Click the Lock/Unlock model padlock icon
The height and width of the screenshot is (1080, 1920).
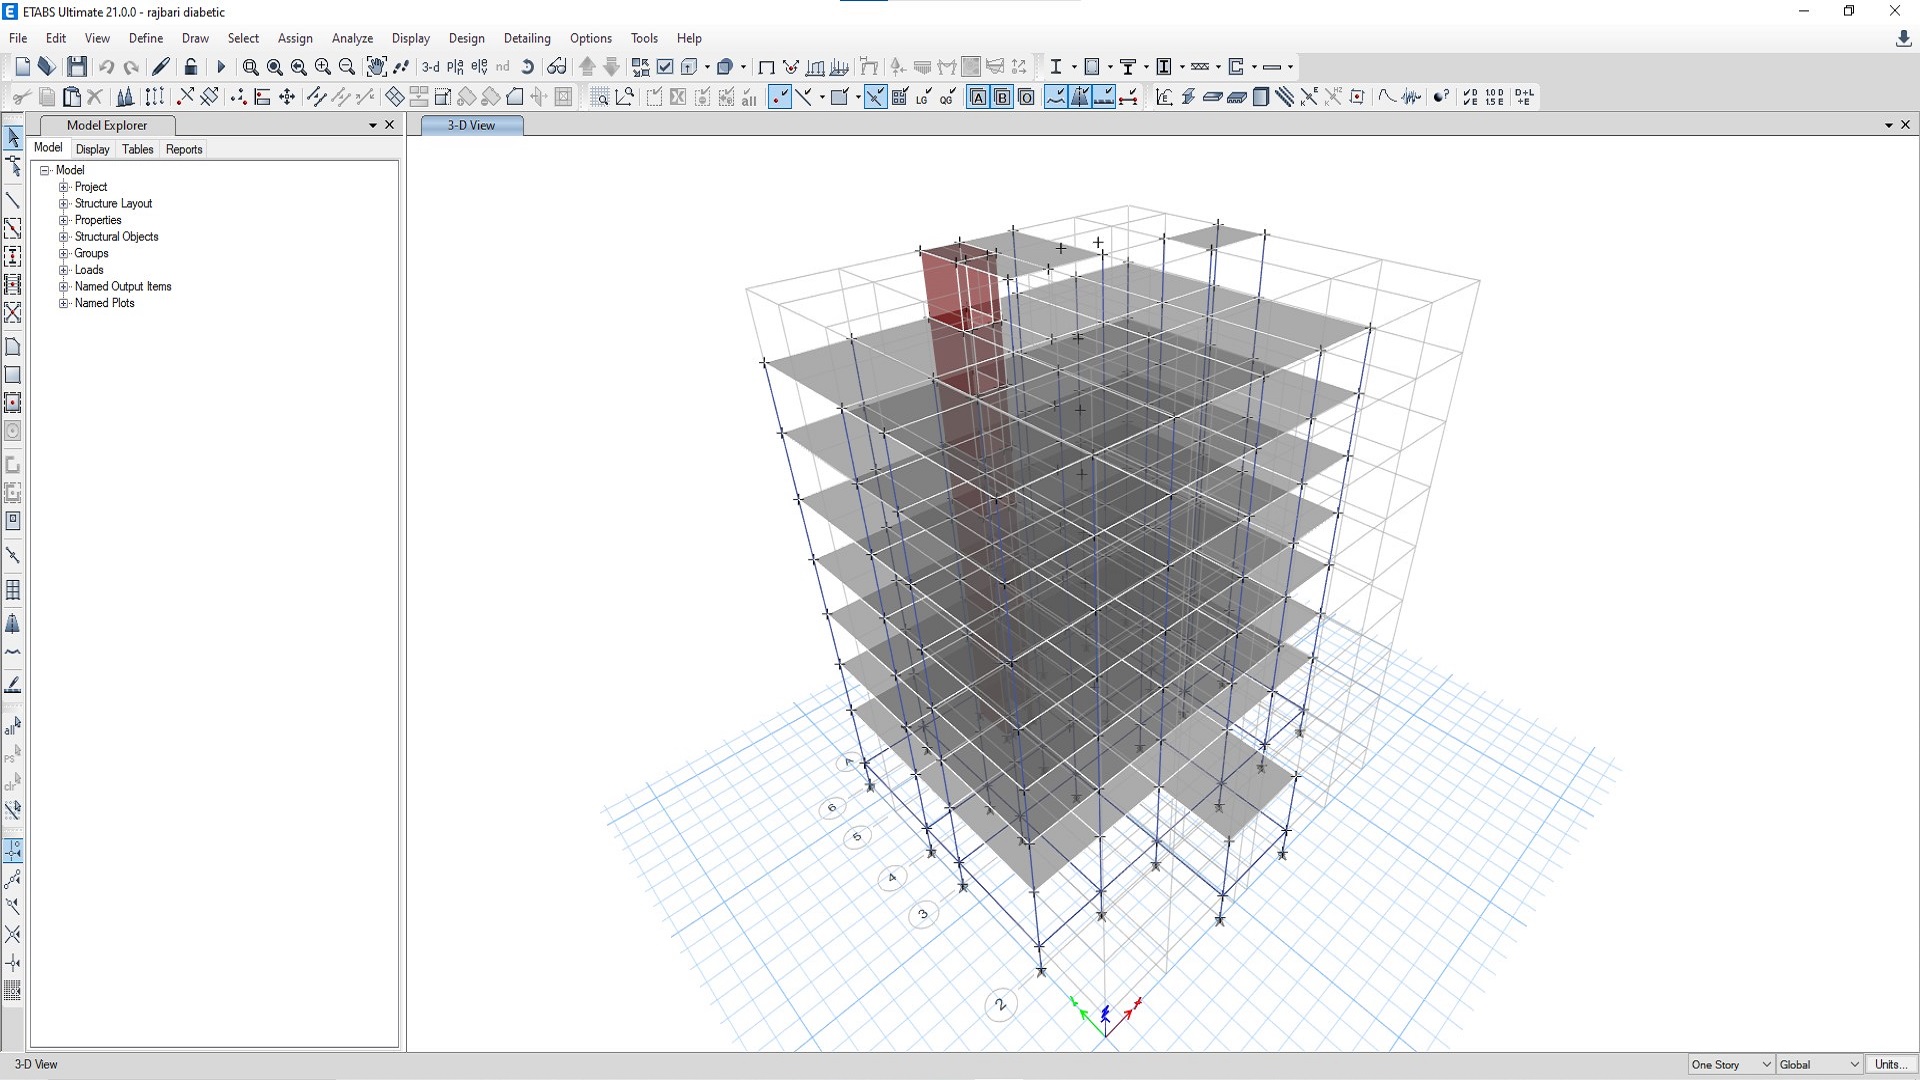coord(191,67)
